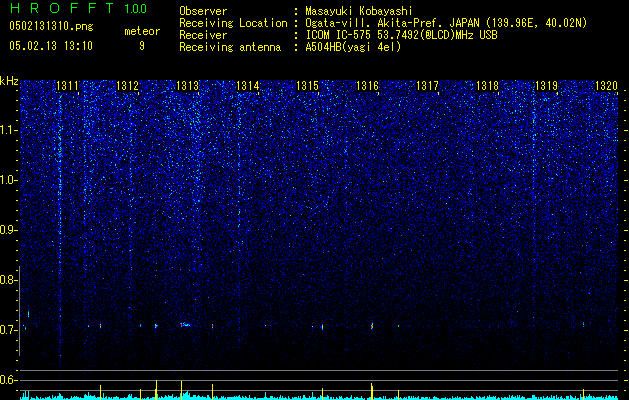Screen dimensions: 629x400
Task: Click the 1320 time axis label
Action: pos(606,86)
